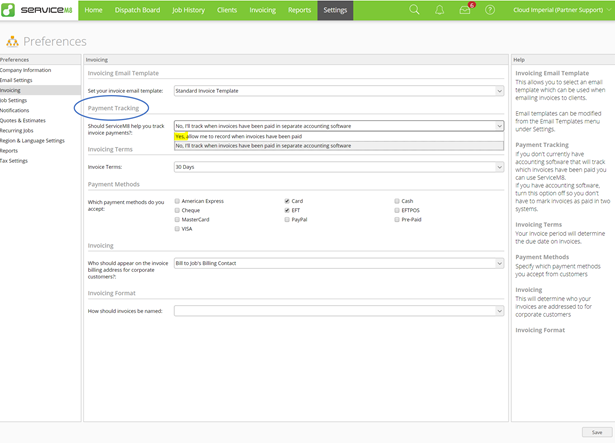The width and height of the screenshot is (615, 447).
Task: Click the help question mark icon
Action: pyautogui.click(x=490, y=10)
